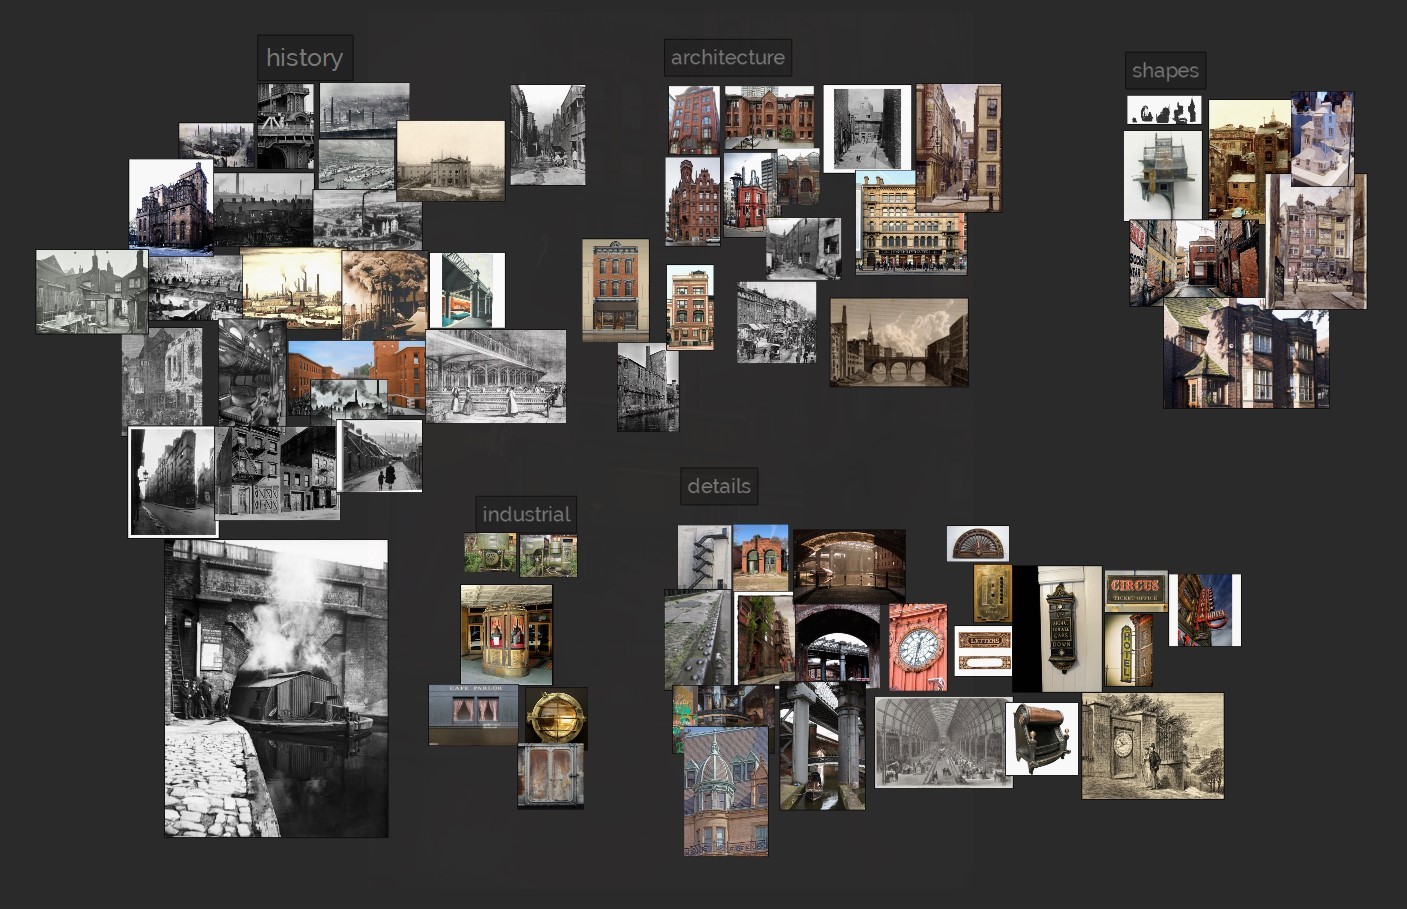
Task: Select the Cafe Parlor window image
Action: tap(474, 714)
